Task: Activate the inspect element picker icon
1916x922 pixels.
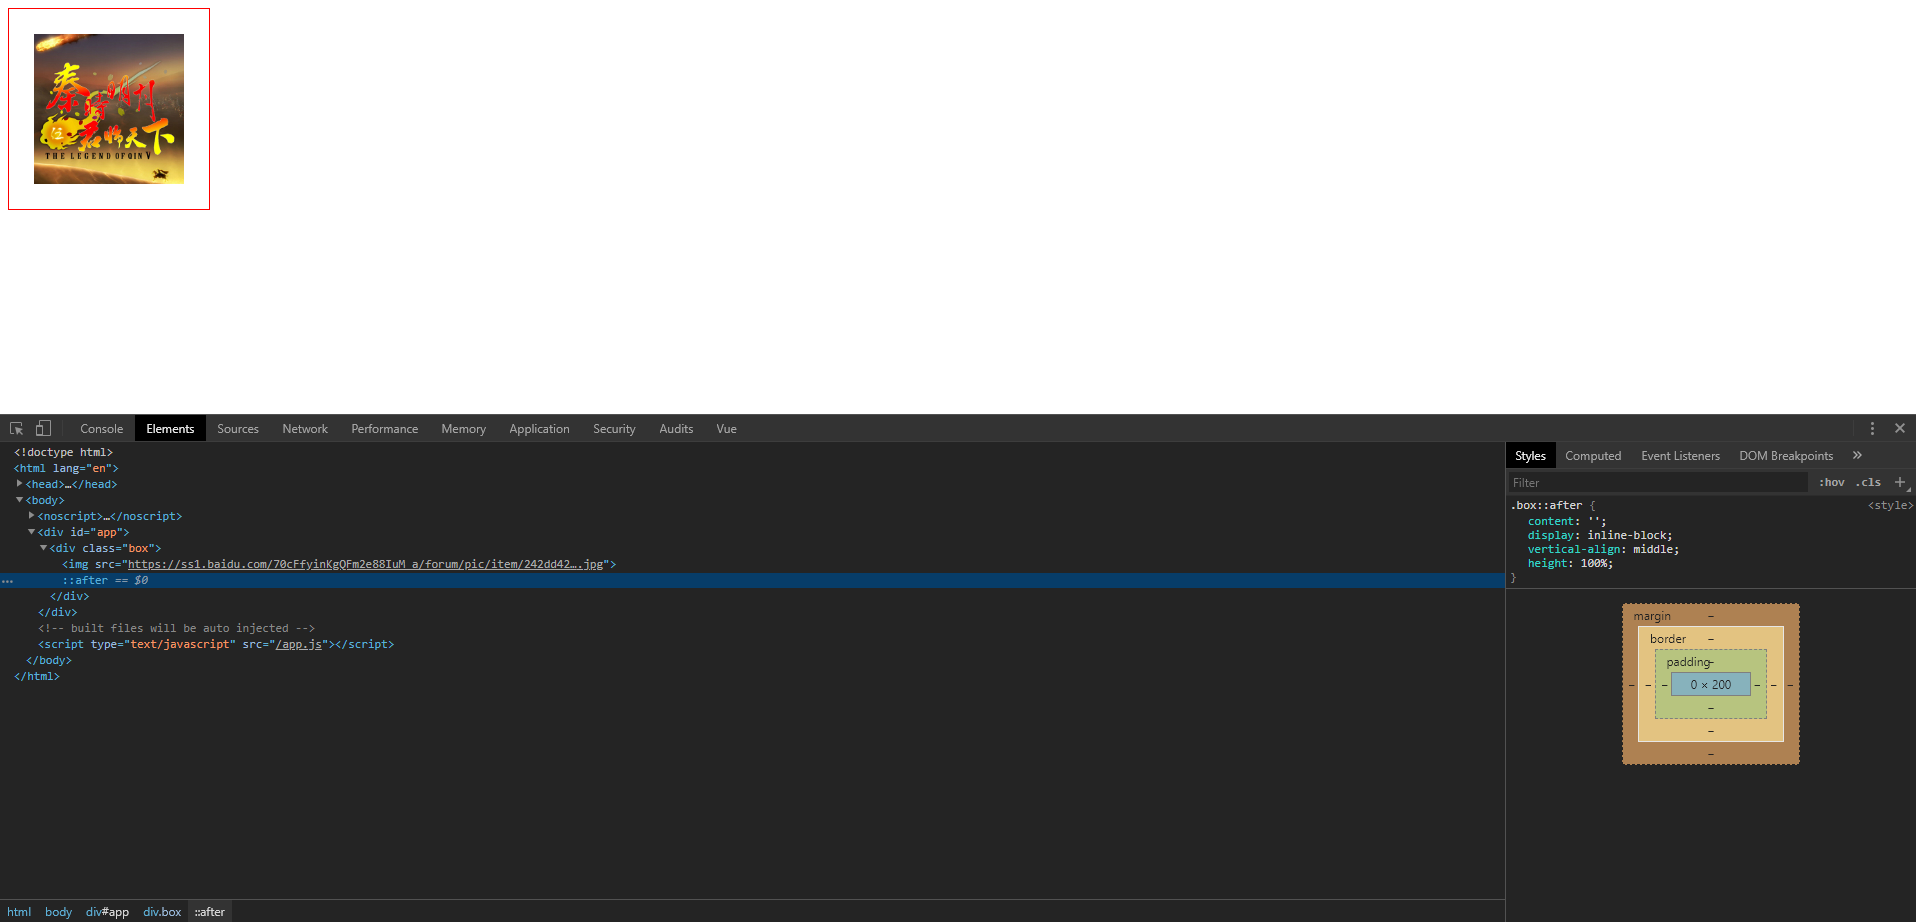Action: 16,428
